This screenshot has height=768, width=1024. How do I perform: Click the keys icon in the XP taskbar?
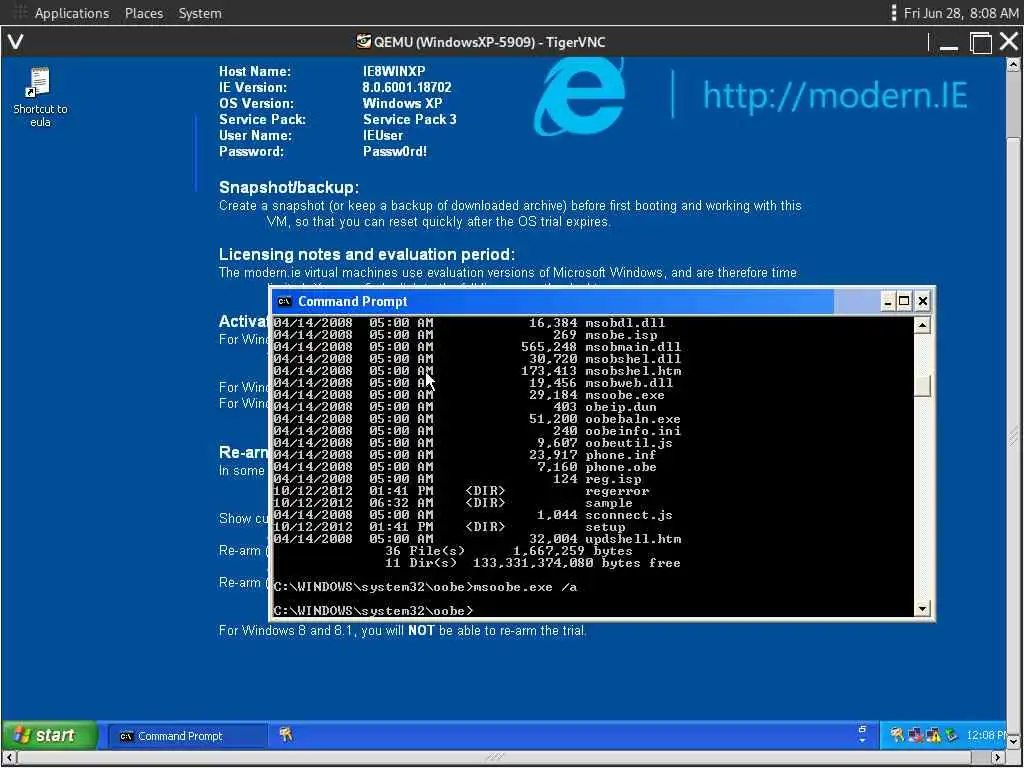tap(285, 735)
